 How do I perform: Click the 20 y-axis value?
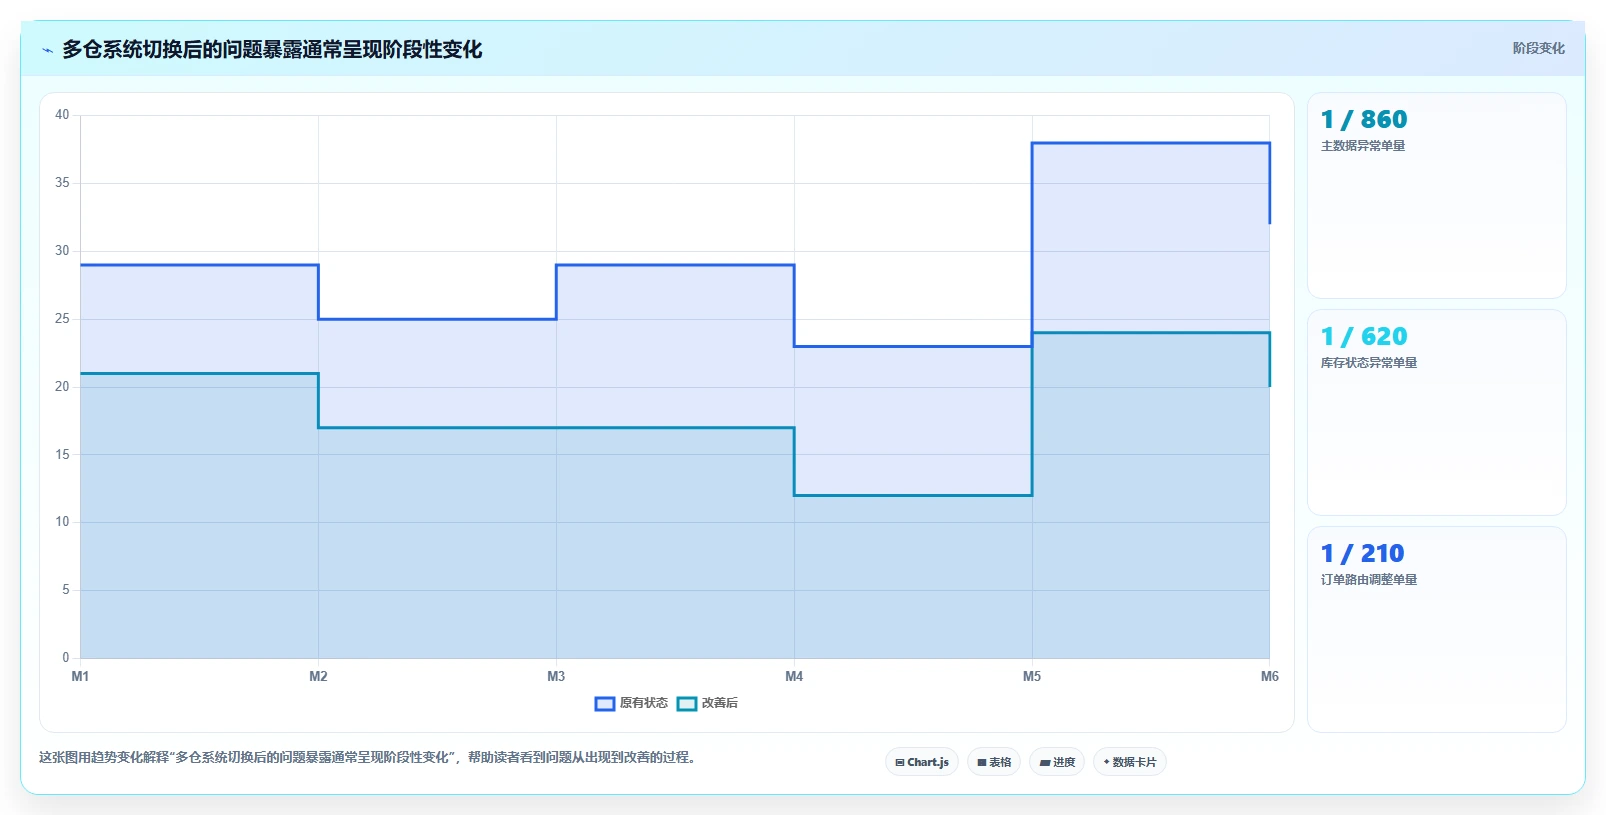tap(62, 387)
